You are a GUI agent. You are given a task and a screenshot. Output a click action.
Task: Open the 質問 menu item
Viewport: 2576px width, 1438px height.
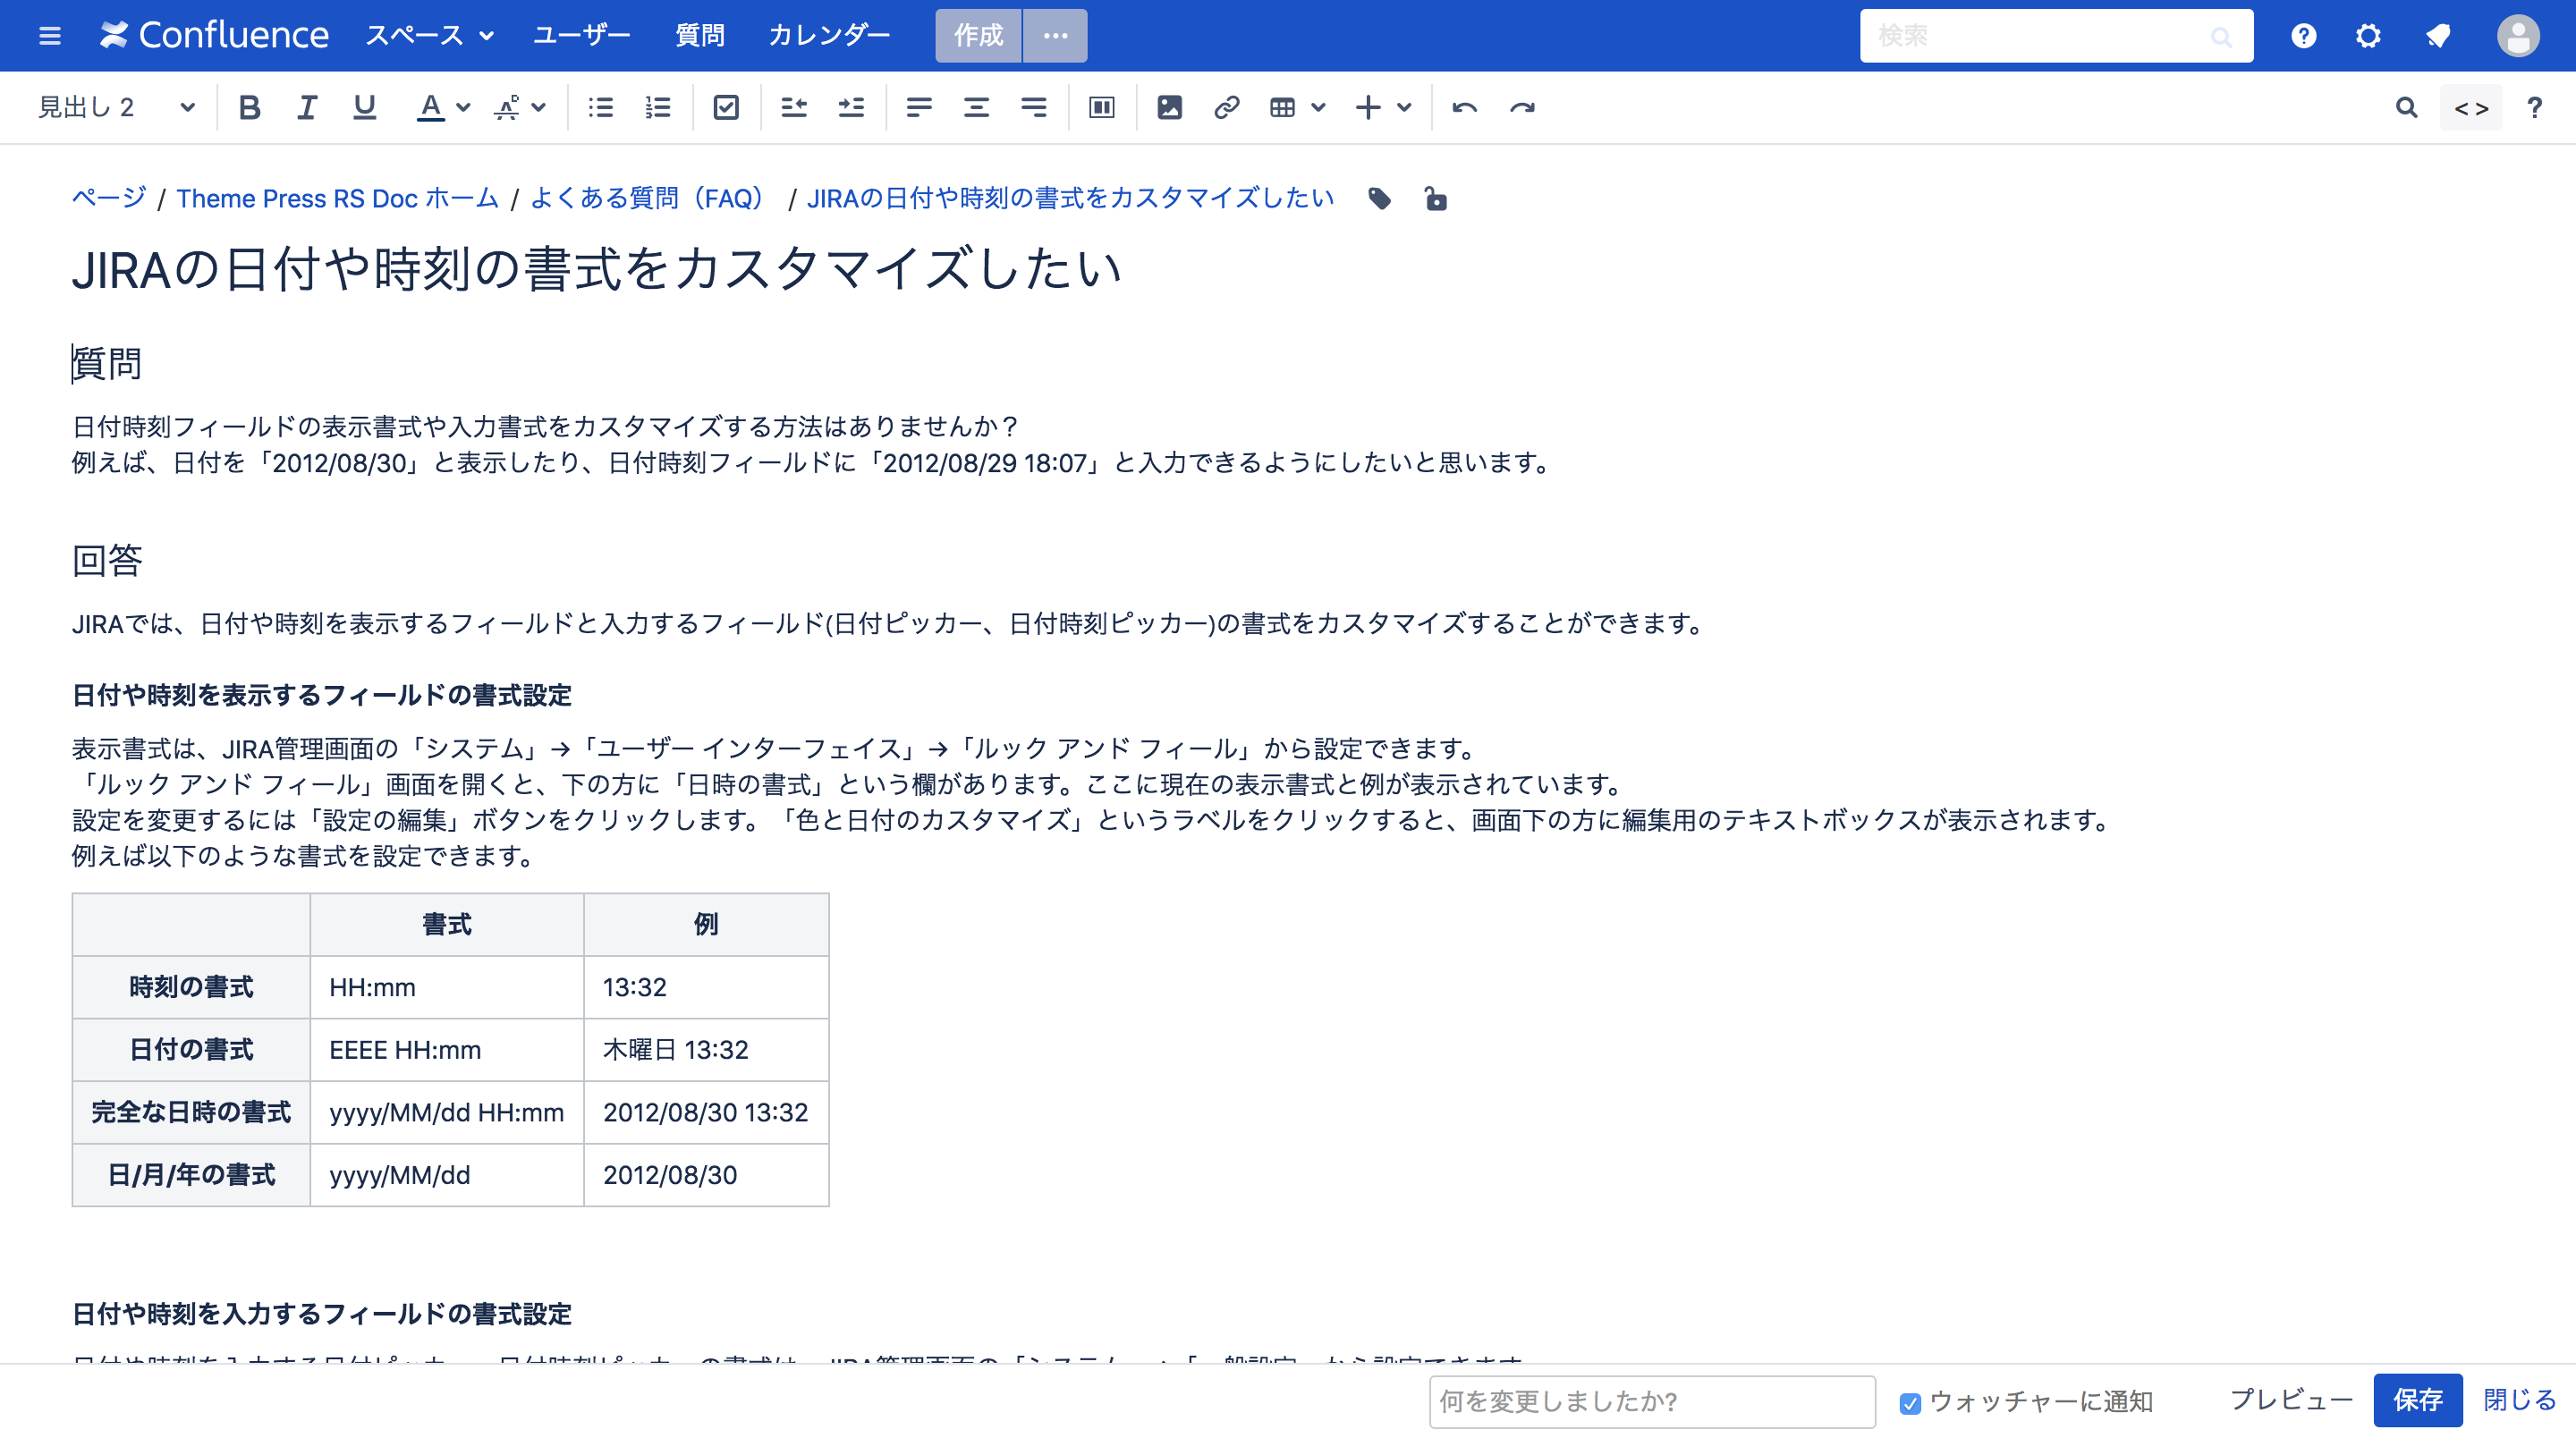click(700, 36)
